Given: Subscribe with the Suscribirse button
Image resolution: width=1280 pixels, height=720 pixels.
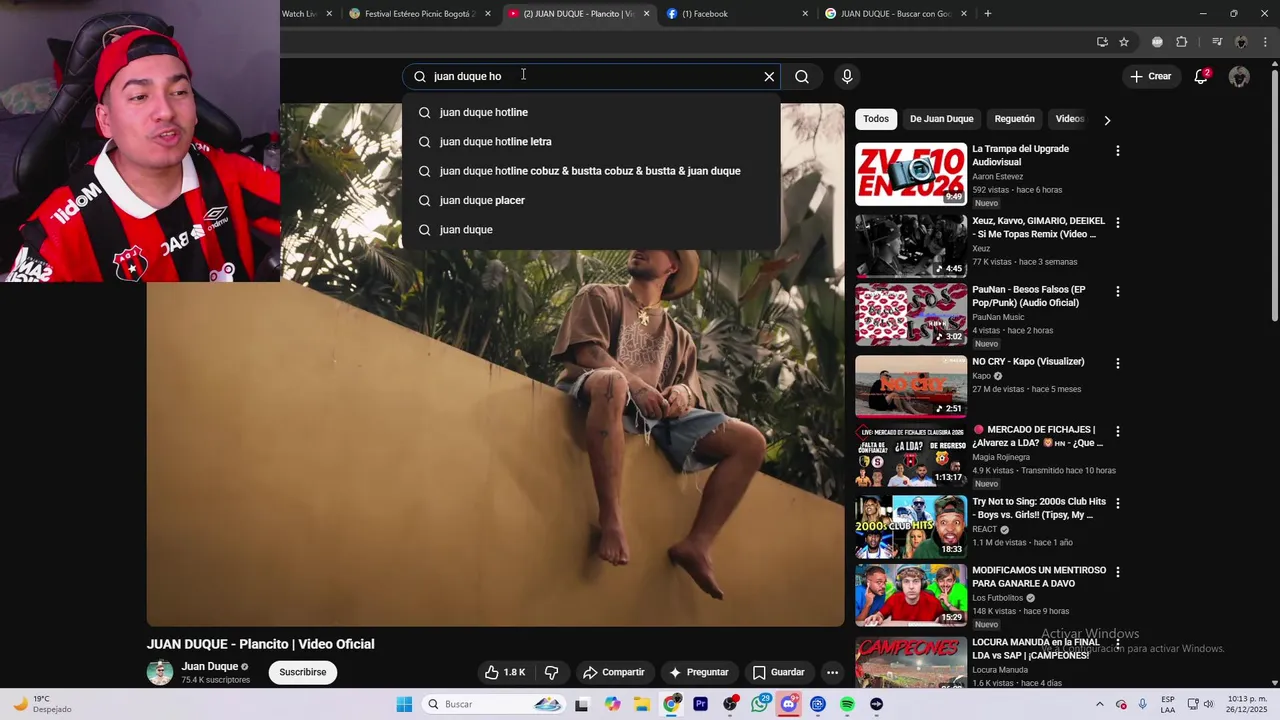Looking at the screenshot, I should [303, 672].
